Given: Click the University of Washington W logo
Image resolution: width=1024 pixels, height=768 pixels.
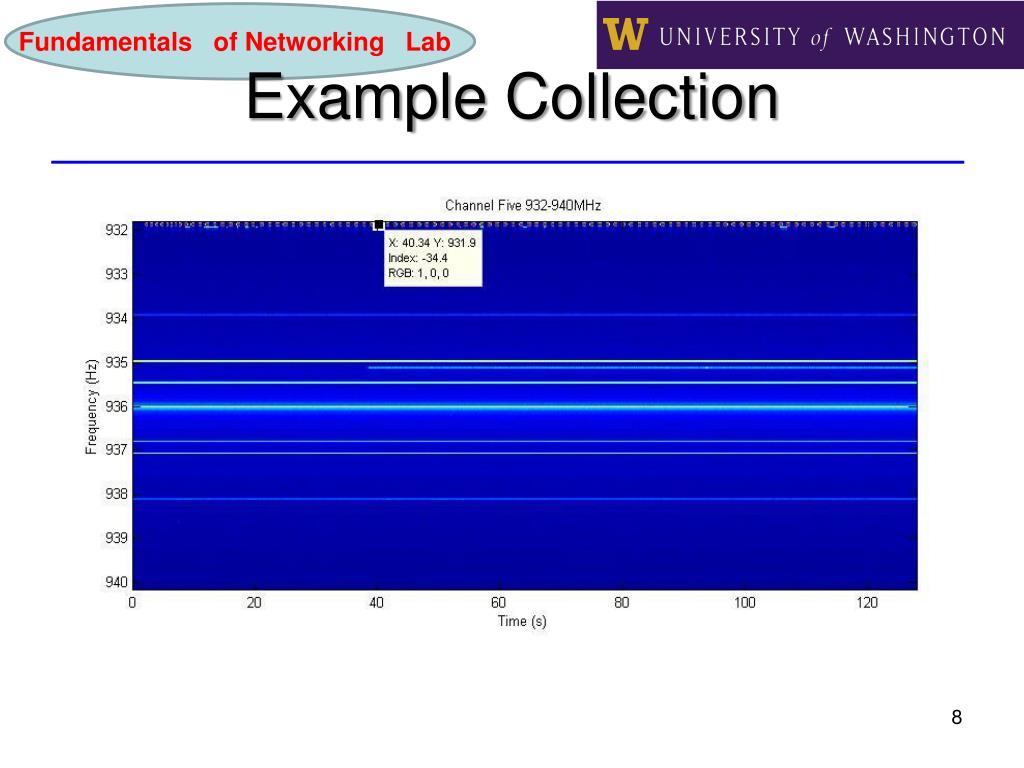Looking at the screenshot, I should tap(625, 34).
